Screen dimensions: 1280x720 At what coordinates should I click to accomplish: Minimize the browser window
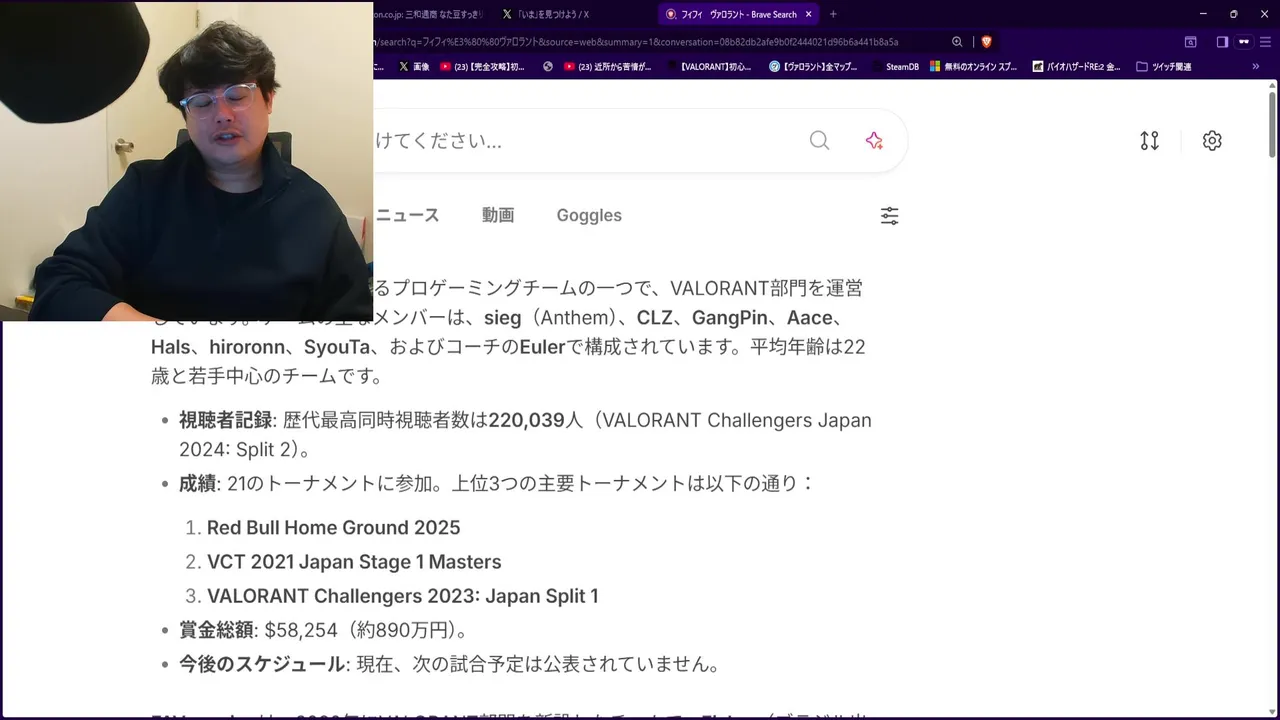point(1204,14)
